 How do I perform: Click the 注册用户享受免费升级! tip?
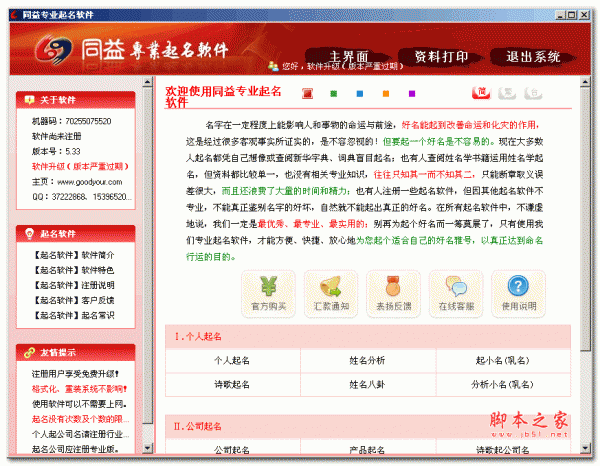pos(75,374)
